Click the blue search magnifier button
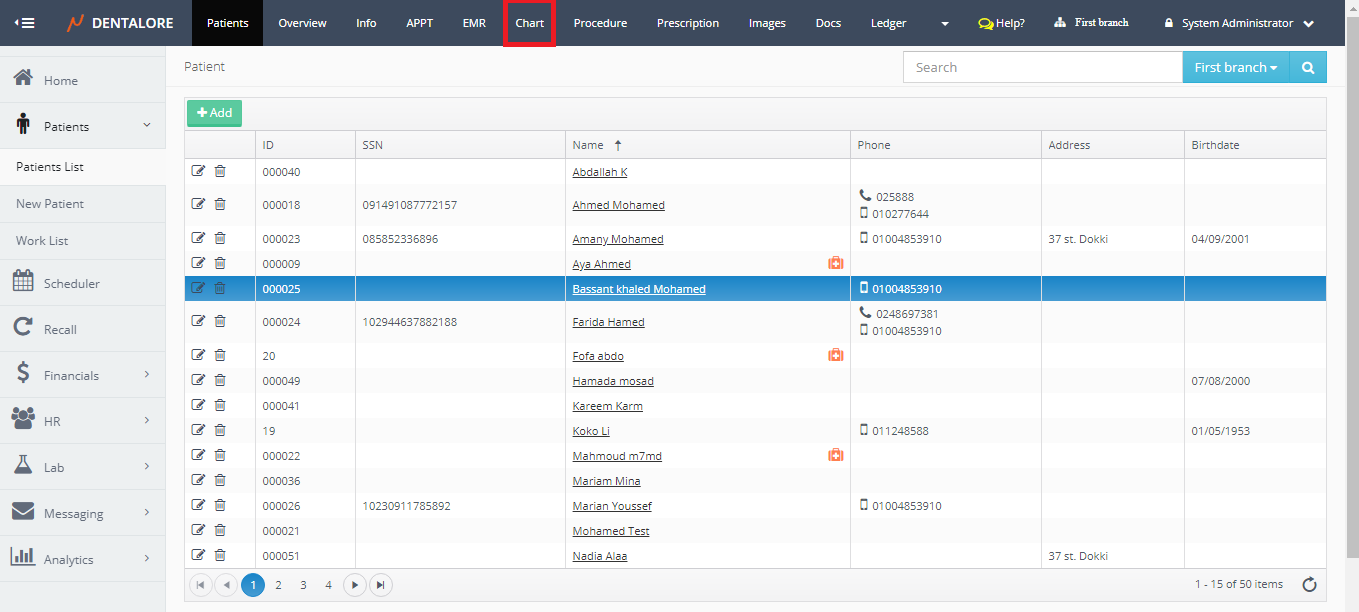Viewport: 1359px width, 612px height. (1308, 68)
